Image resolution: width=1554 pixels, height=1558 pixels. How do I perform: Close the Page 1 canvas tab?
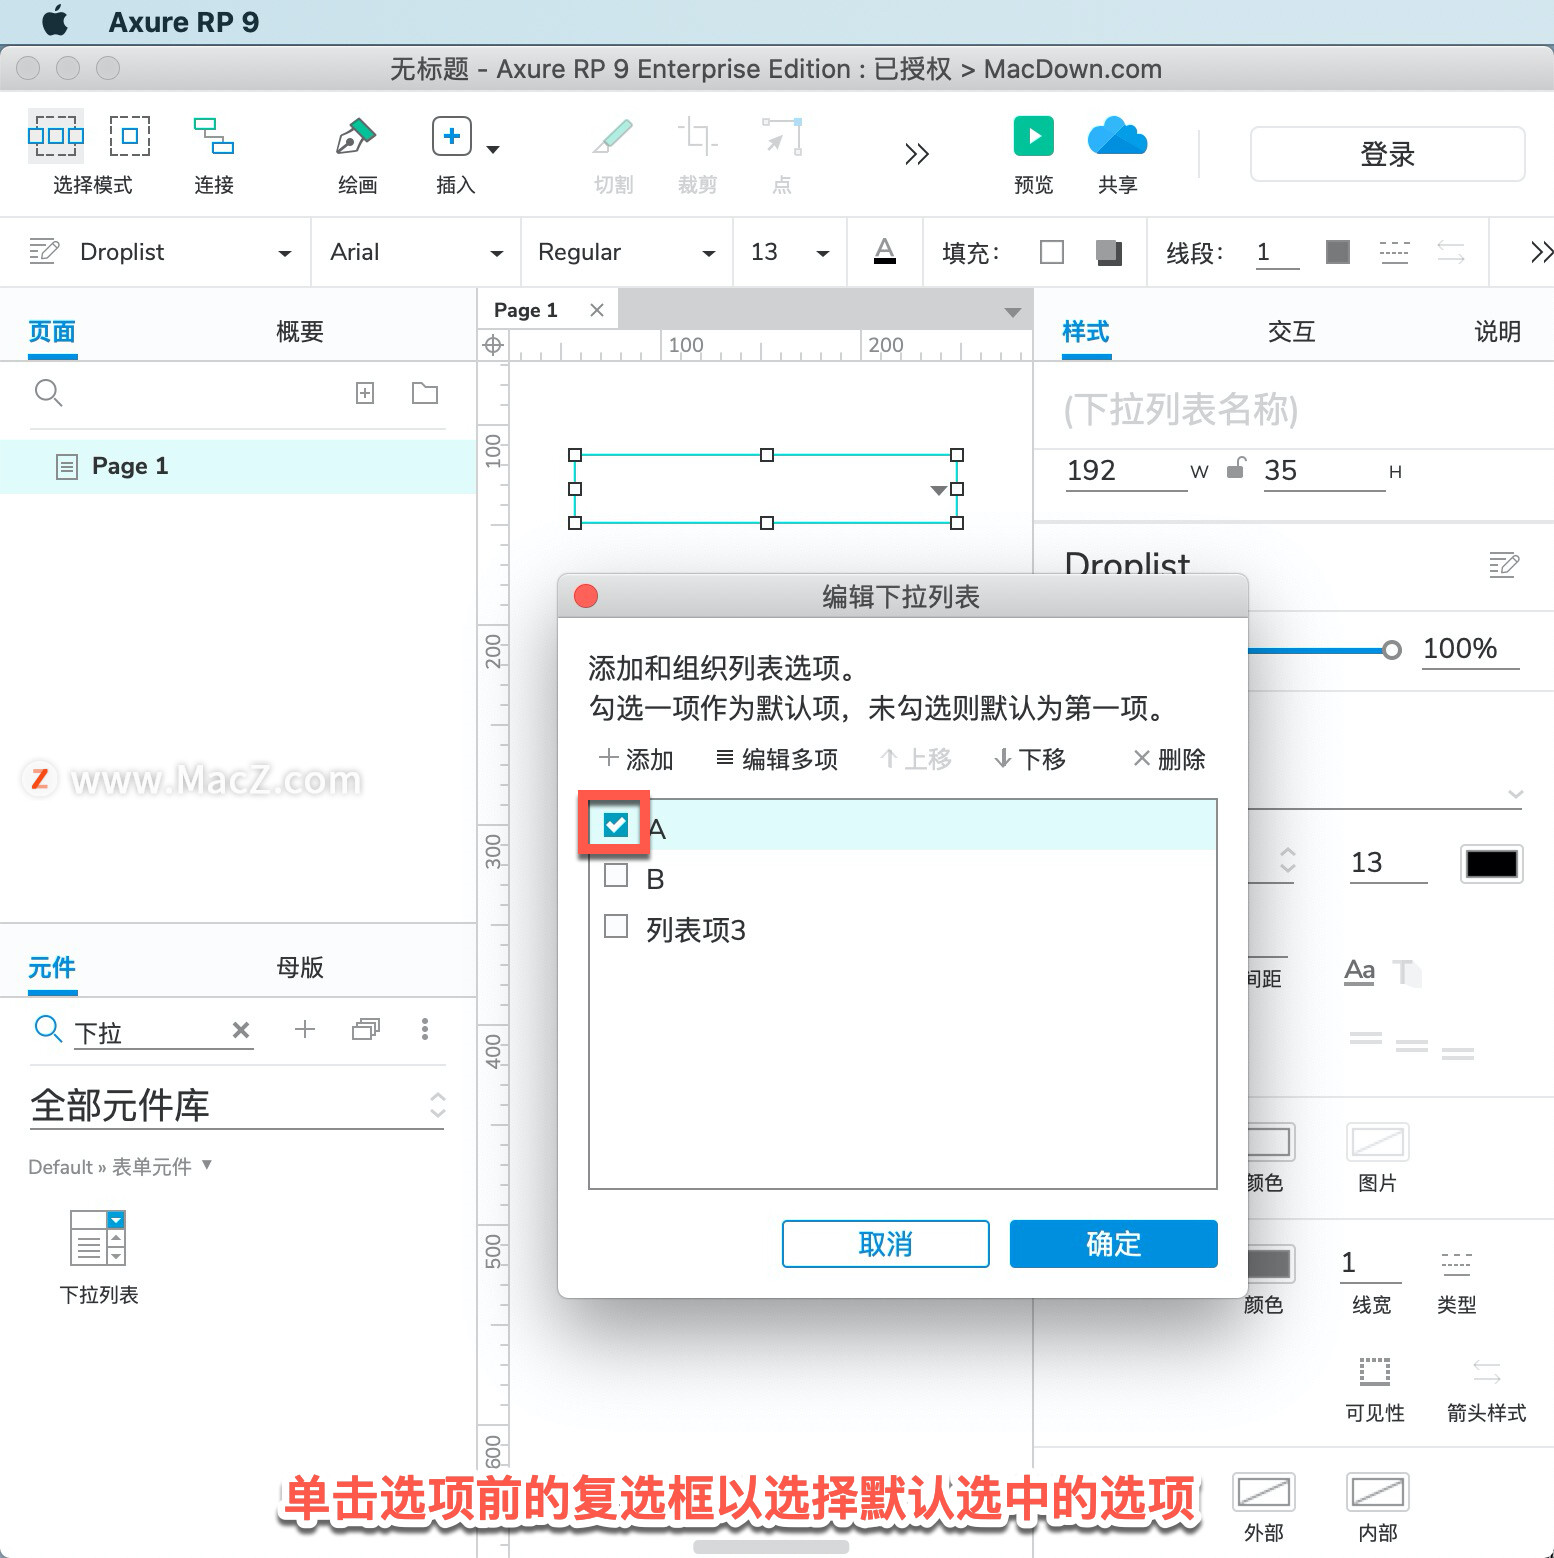pos(597,310)
